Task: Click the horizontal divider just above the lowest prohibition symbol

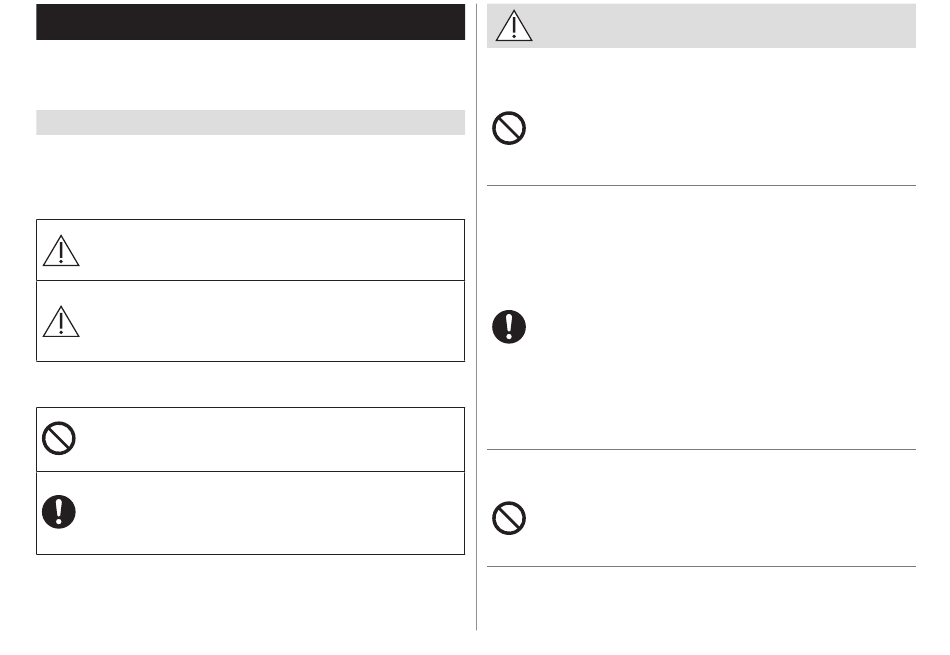Action: coord(702,450)
